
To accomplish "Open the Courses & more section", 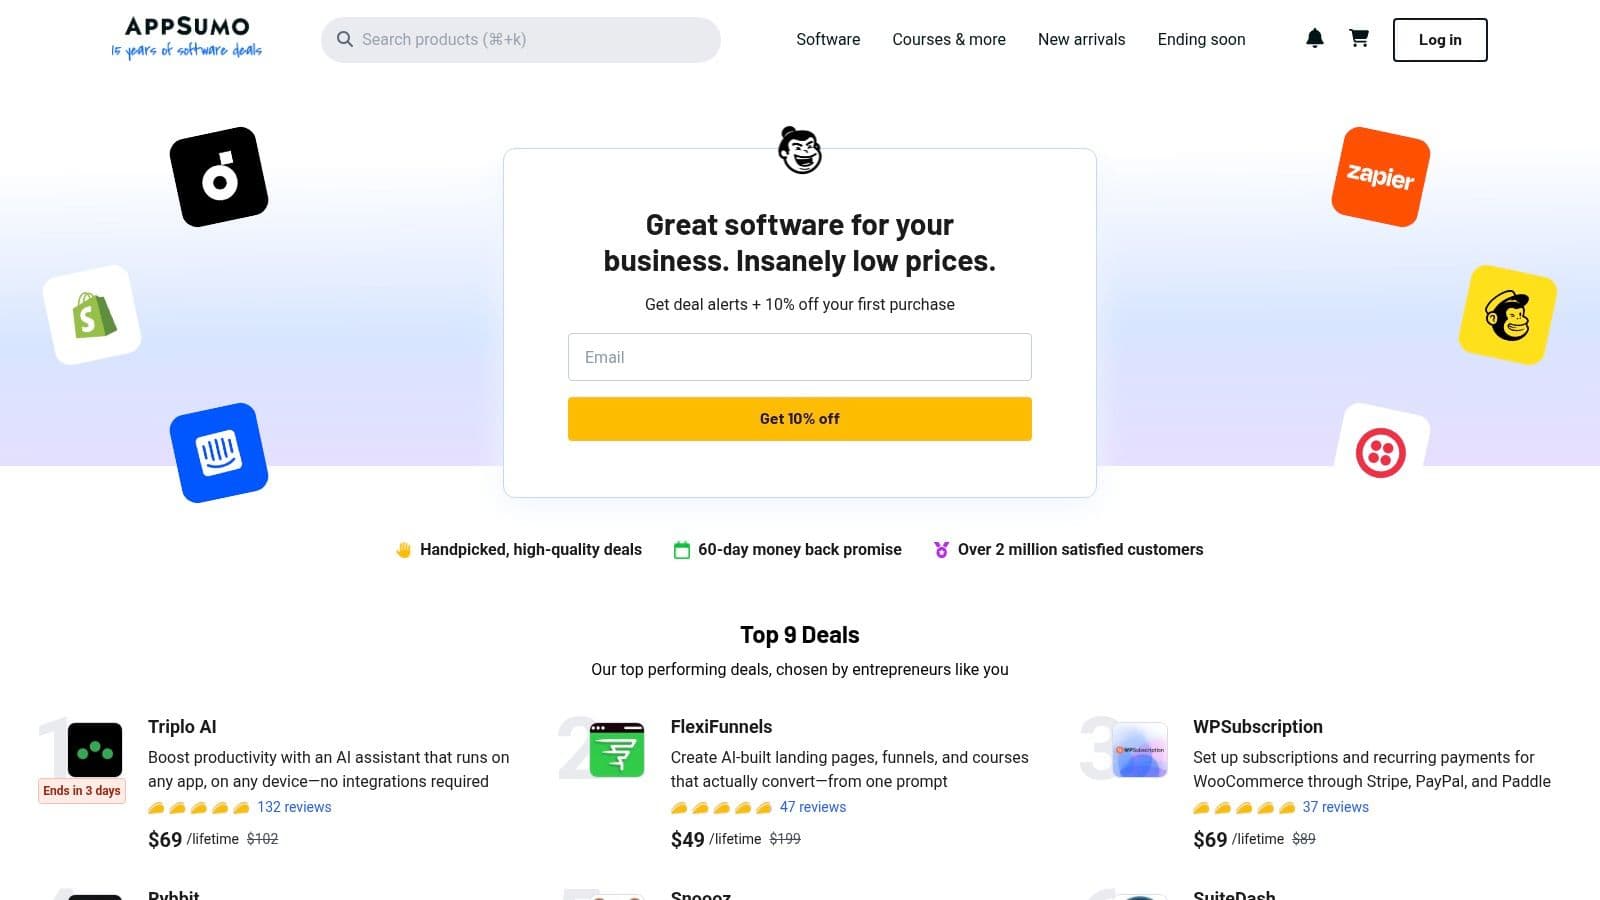I will click(x=948, y=39).
